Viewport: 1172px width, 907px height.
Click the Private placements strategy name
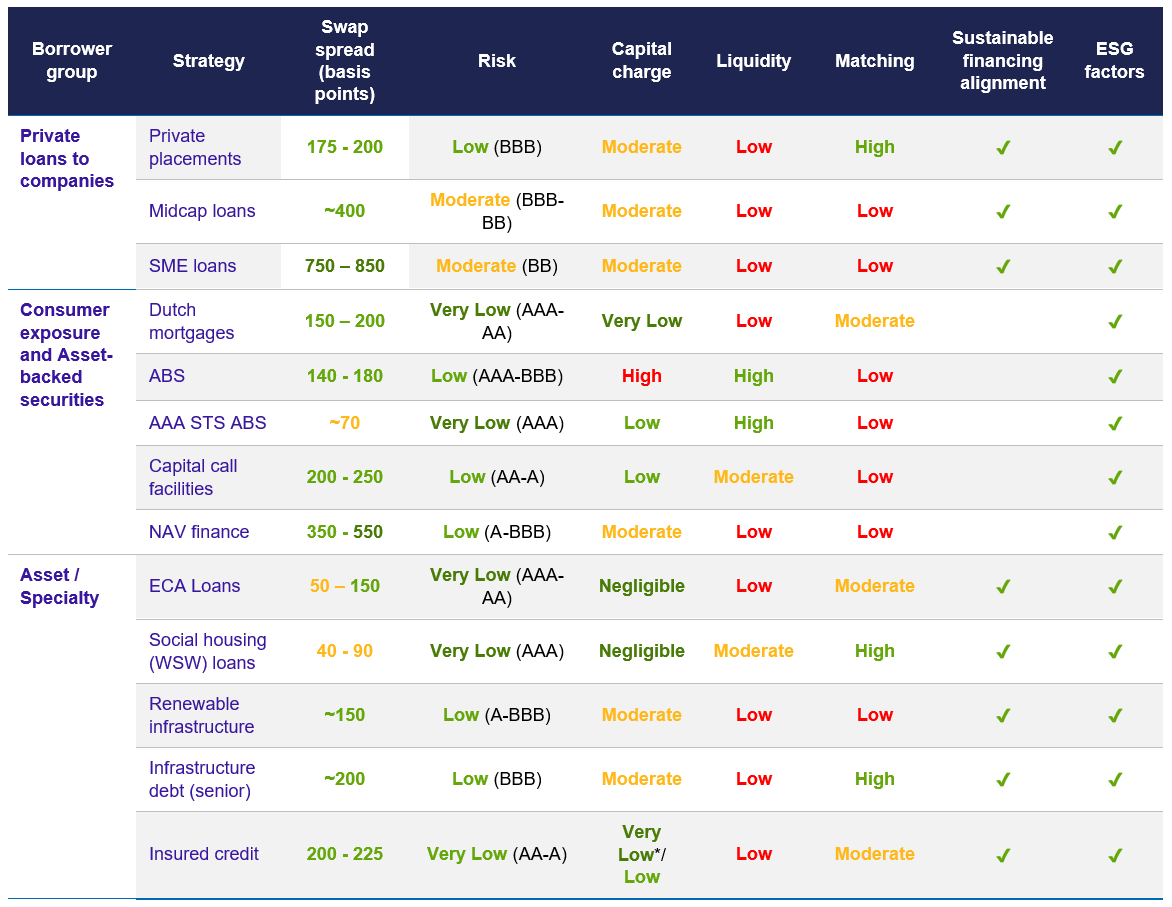195,147
